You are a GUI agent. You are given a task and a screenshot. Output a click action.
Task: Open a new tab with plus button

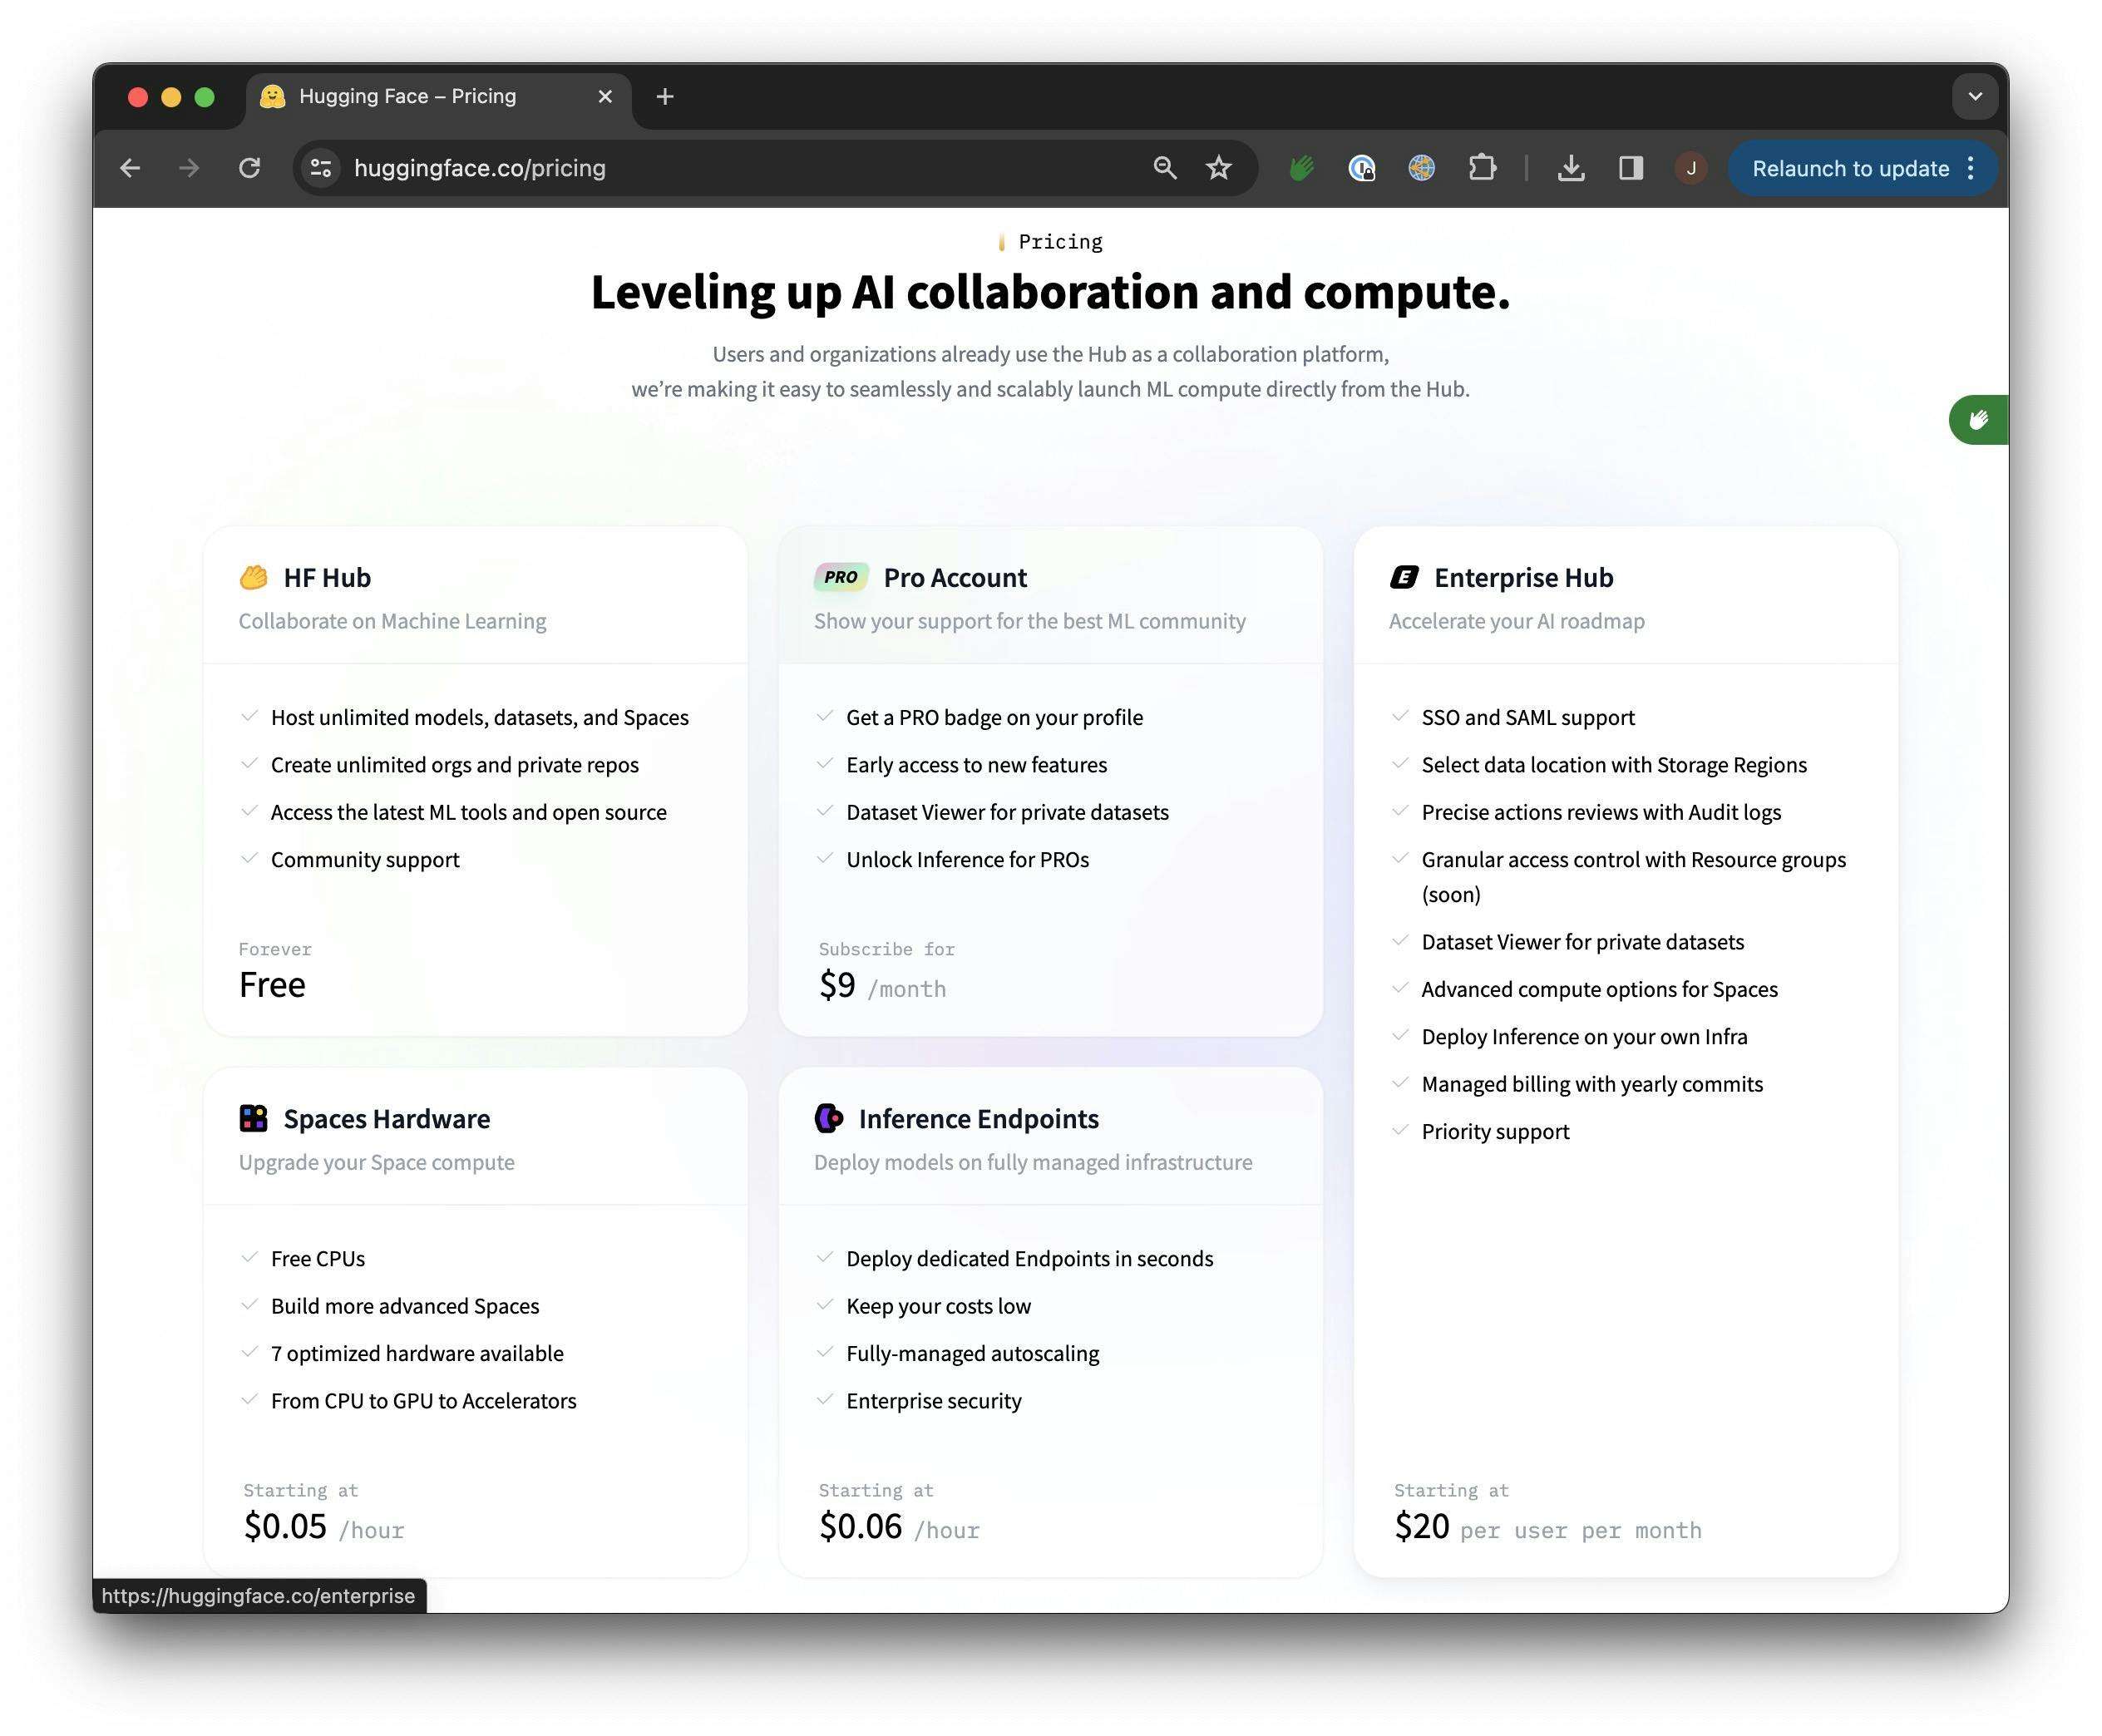pyautogui.click(x=665, y=97)
